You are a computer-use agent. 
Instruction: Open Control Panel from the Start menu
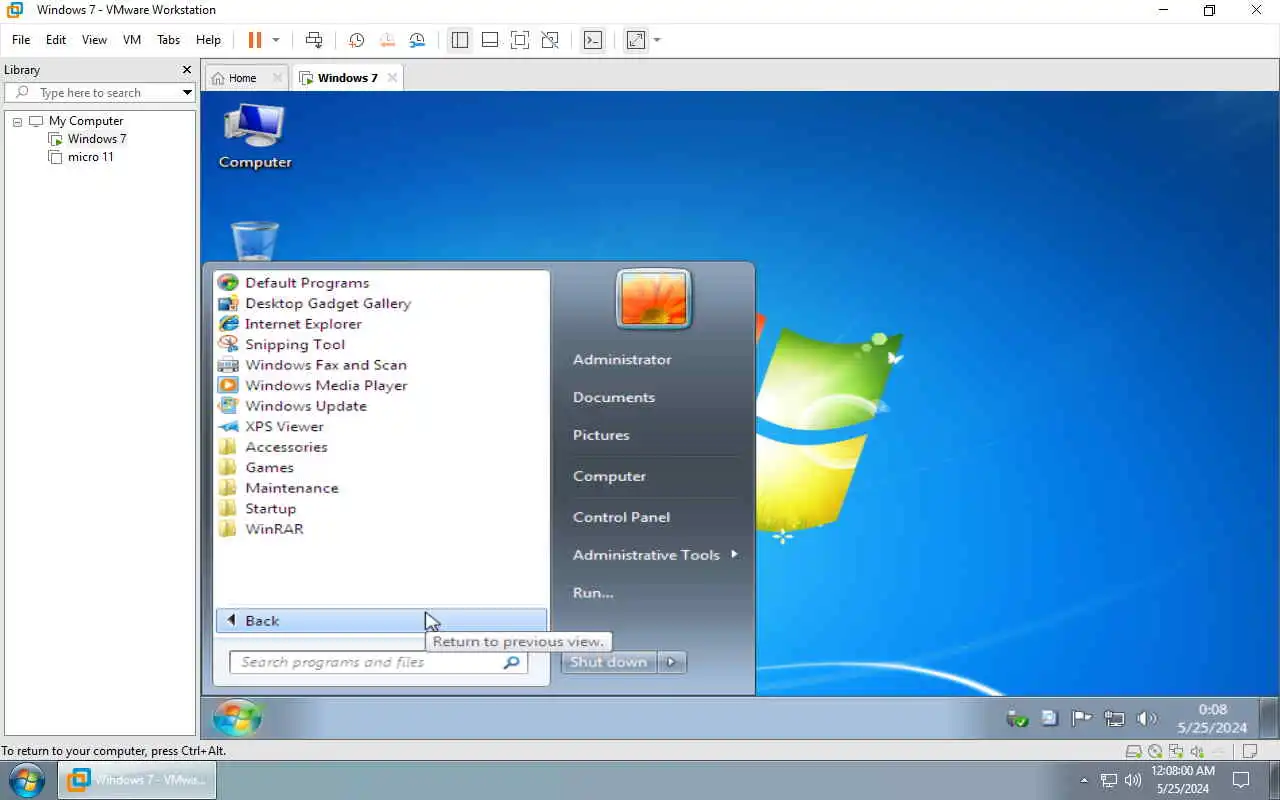[x=621, y=517]
